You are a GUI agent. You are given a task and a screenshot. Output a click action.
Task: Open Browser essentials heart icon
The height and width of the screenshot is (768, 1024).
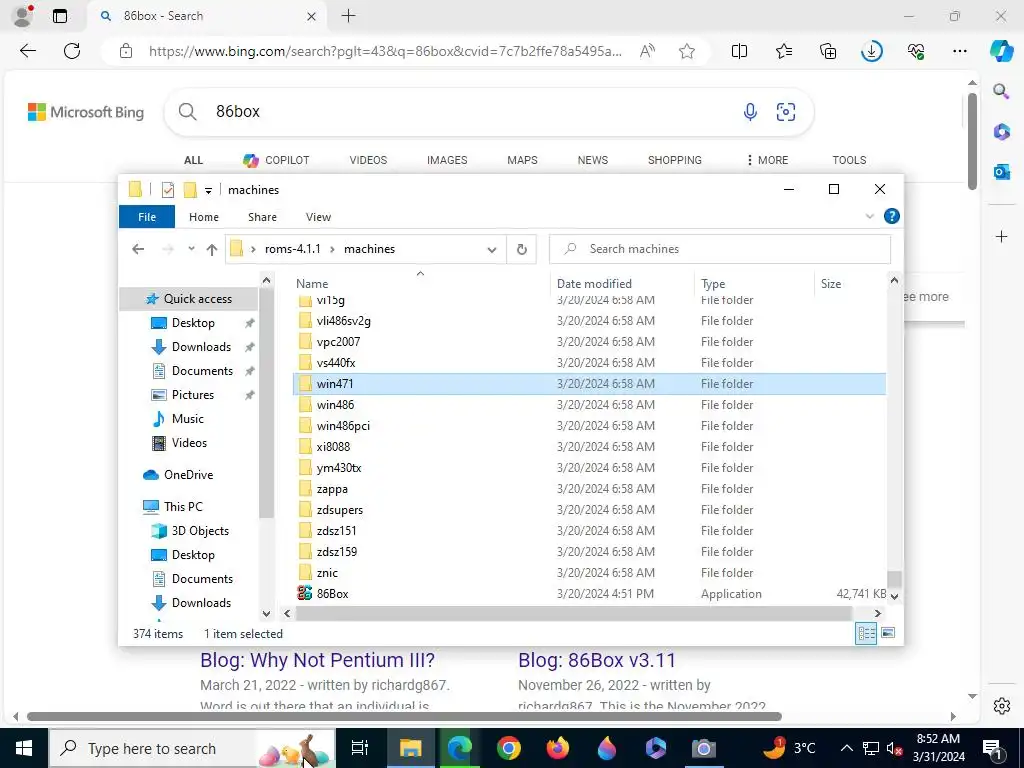click(x=916, y=51)
